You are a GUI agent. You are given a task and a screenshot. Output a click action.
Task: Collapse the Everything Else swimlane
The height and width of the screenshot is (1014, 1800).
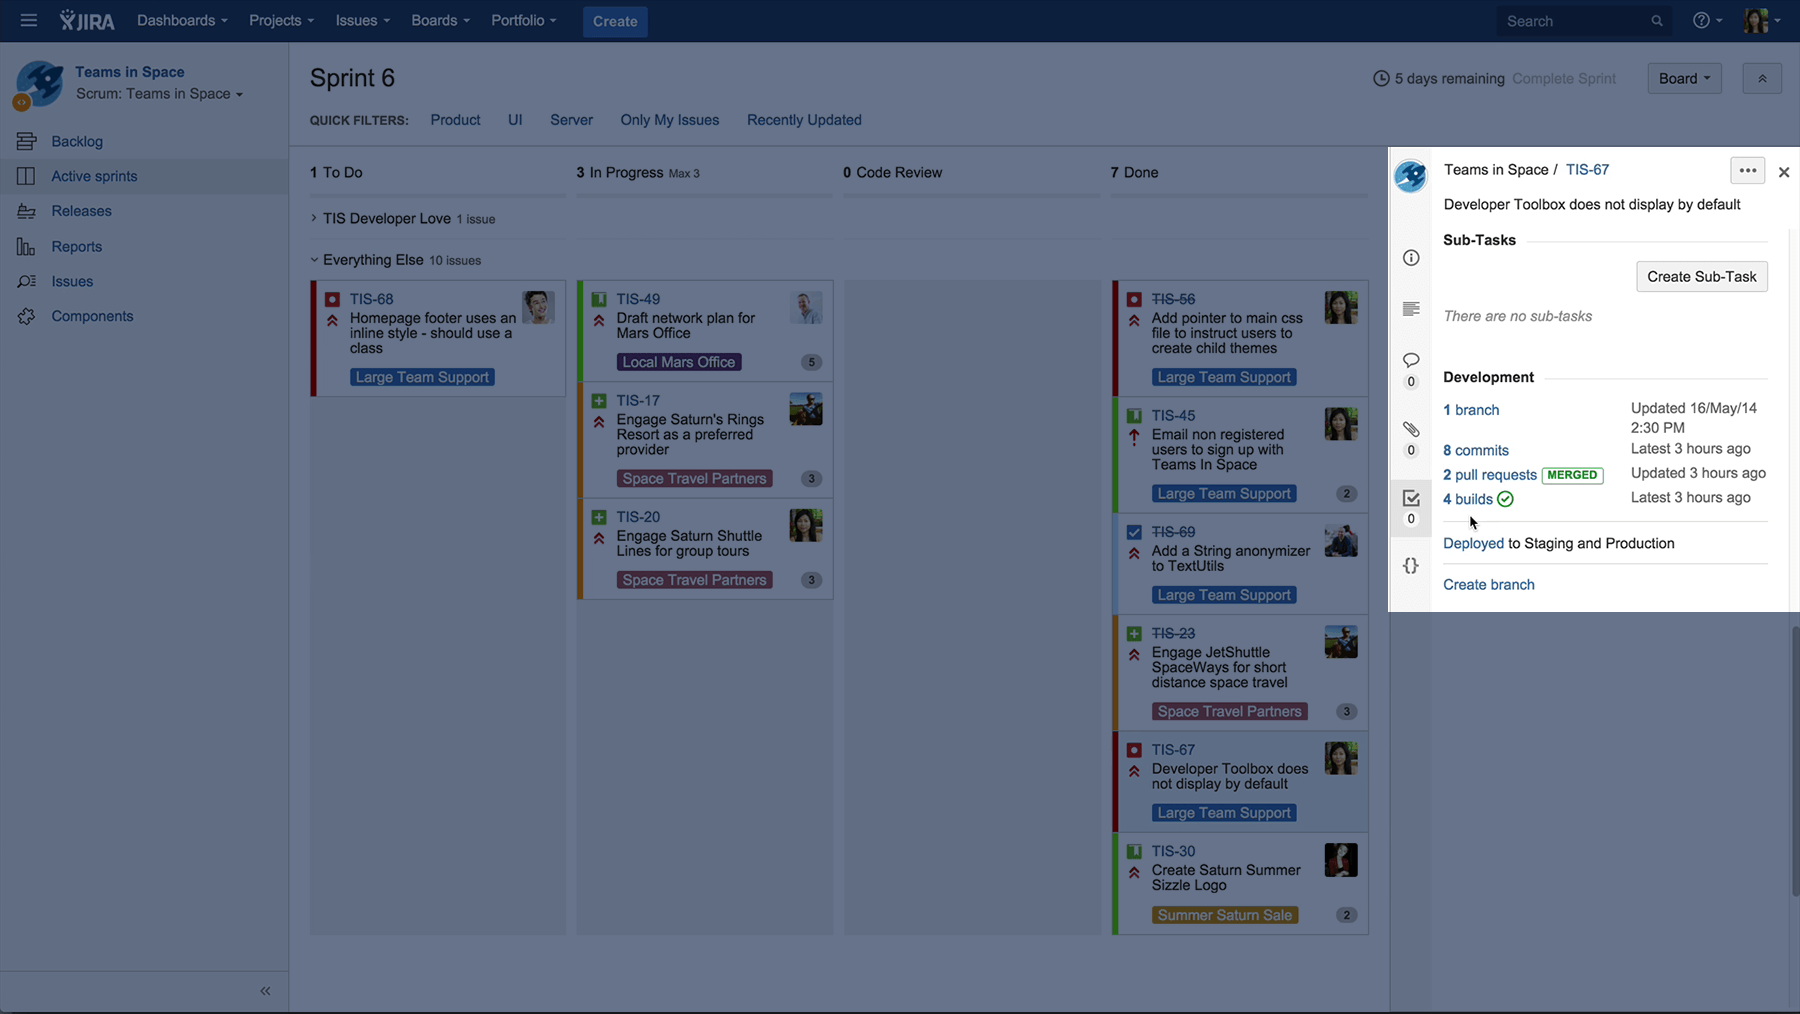[x=314, y=260]
